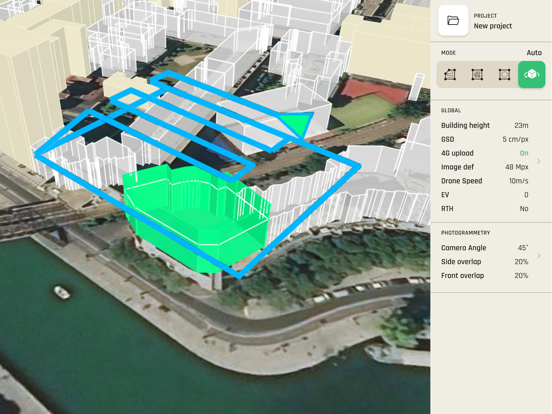
Task: Select the green Auto 3D cube mode
Action: pyautogui.click(x=532, y=75)
